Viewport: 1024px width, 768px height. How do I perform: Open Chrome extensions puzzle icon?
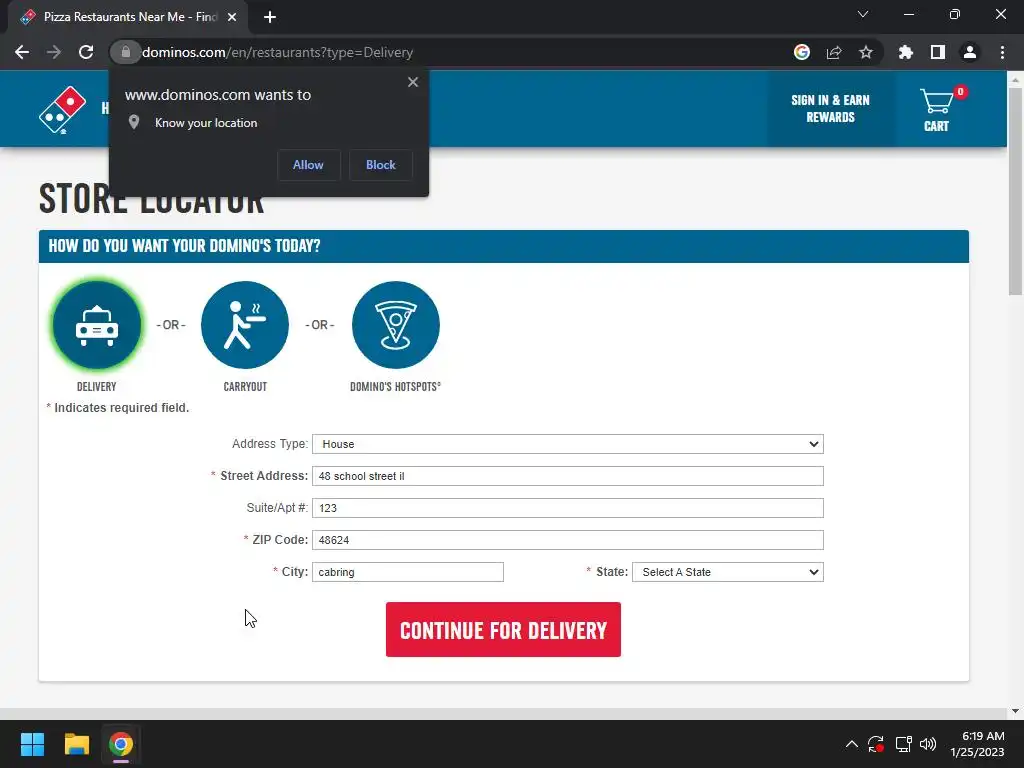click(906, 52)
